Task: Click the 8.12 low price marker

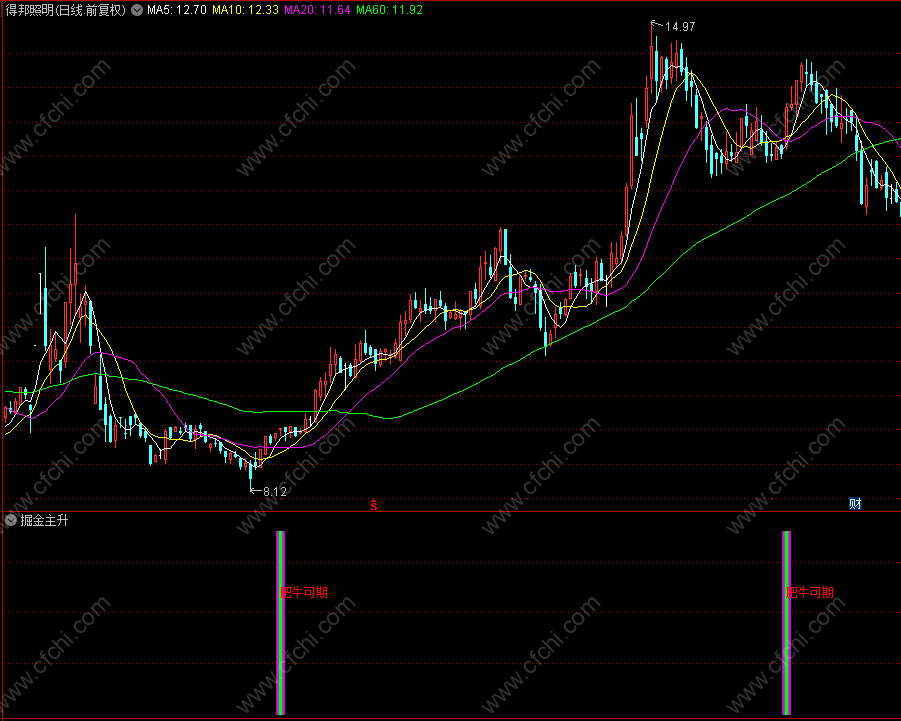Action: click(x=275, y=492)
